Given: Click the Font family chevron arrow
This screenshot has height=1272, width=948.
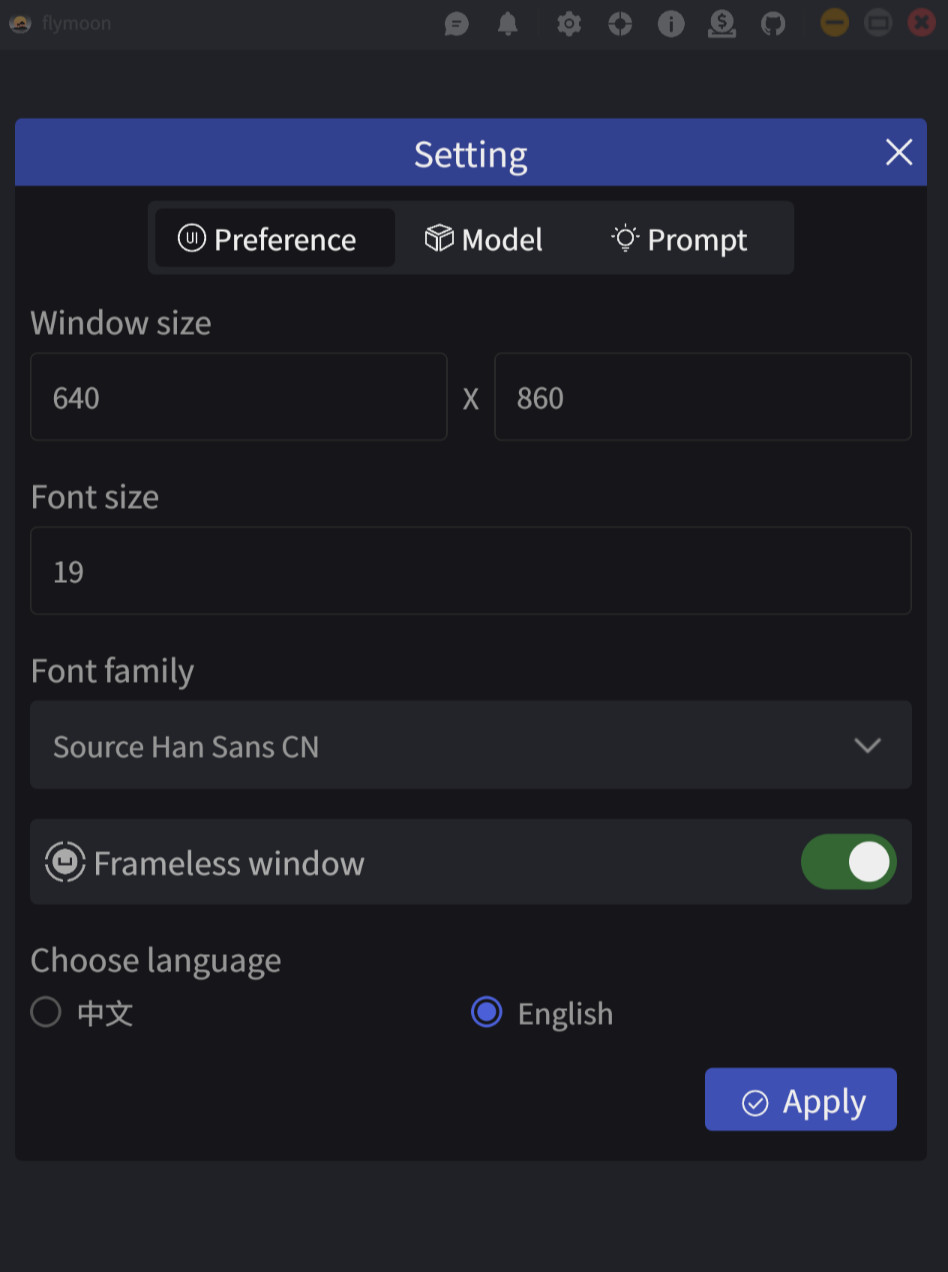Looking at the screenshot, I should pyautogui.click(x=867, y=745).
